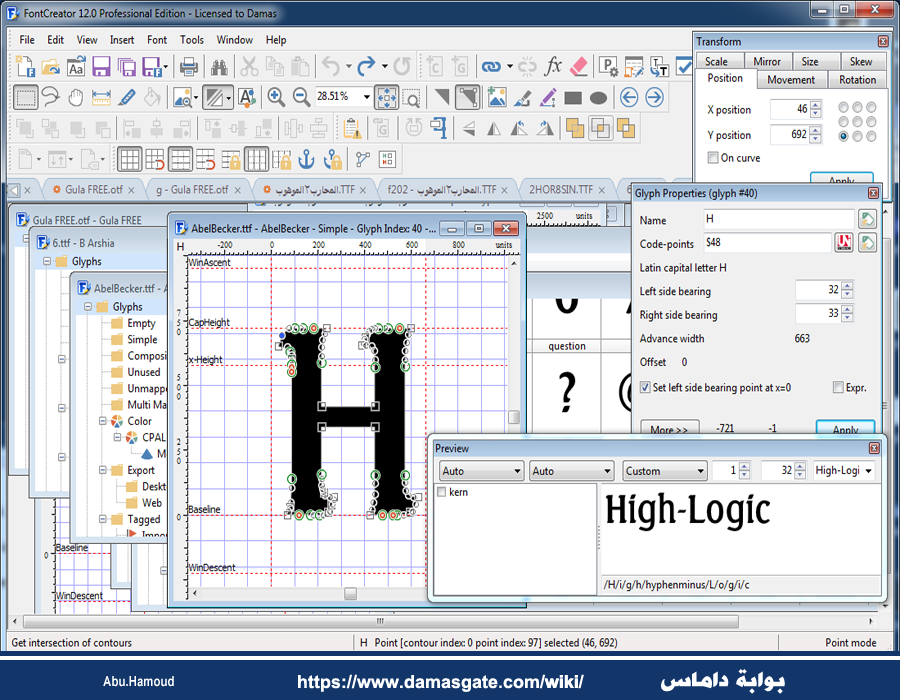The image size is (900, 700).
Task: Click the More >> button
Action: coord(669,429)
